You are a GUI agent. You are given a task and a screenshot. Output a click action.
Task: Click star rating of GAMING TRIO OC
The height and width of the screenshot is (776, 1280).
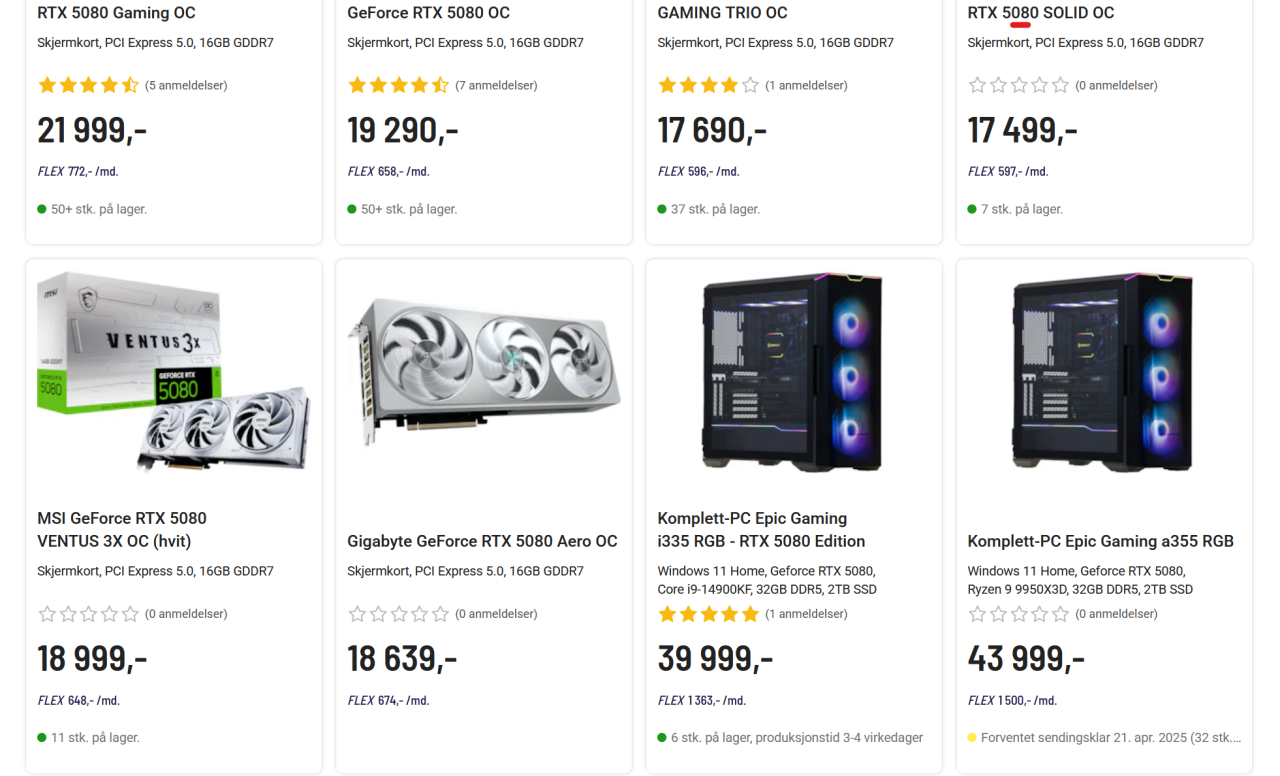(x=708, y=86)
